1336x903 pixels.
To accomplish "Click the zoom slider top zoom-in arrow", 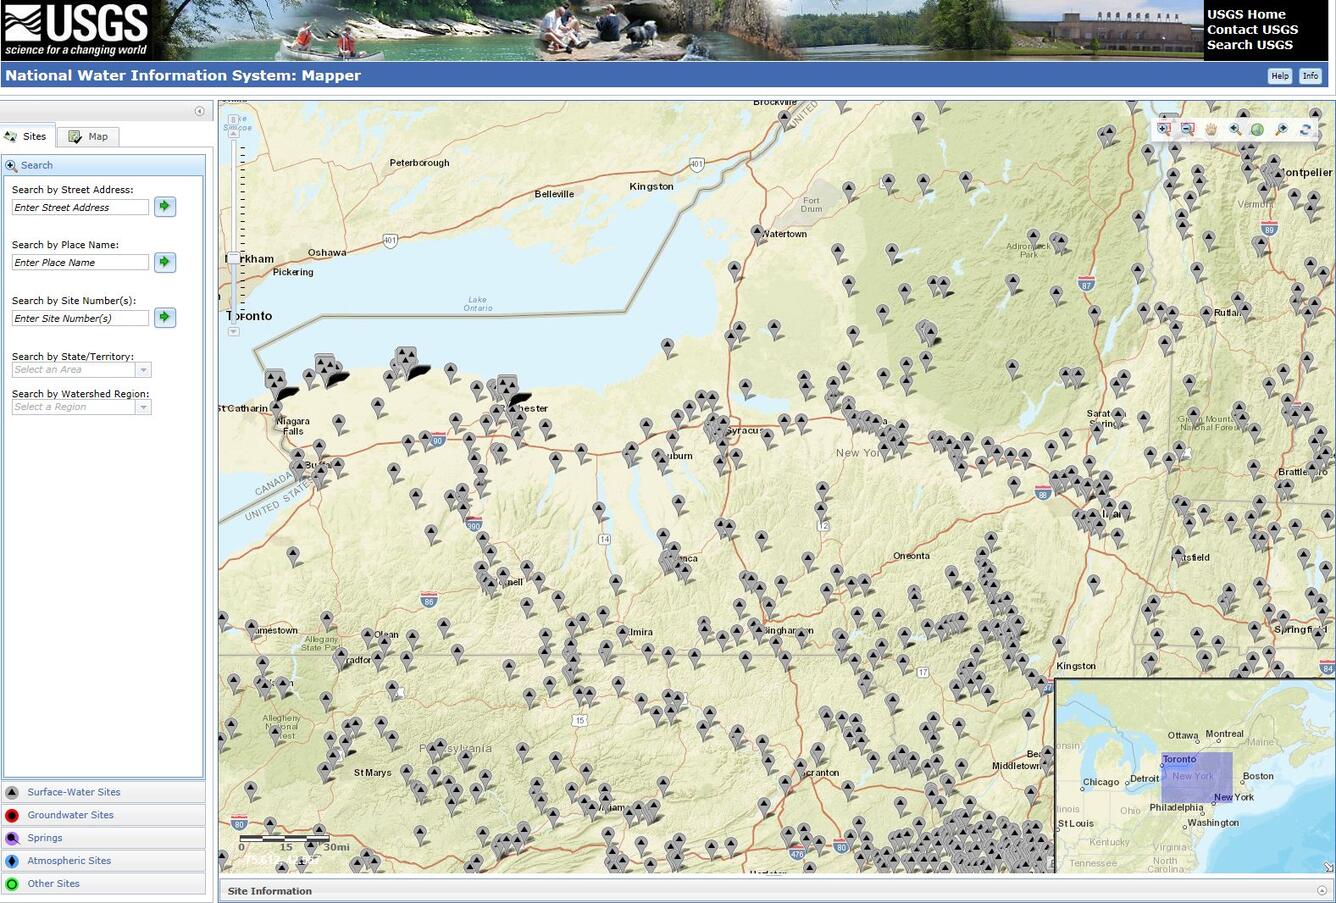I will pos(234,133).
